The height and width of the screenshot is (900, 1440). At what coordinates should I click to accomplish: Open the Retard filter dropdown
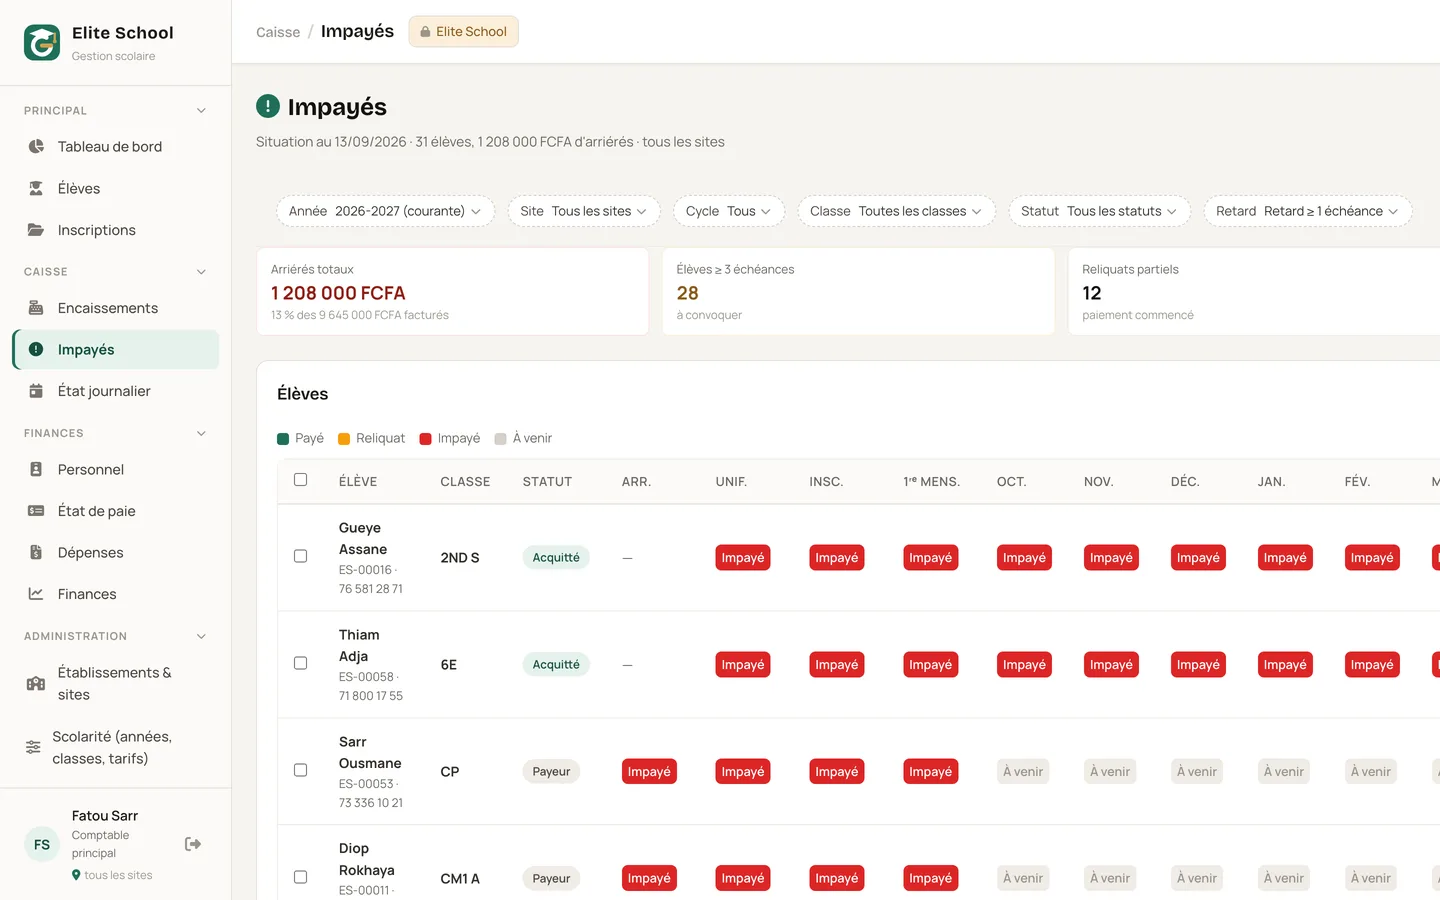click(1307, 211)
